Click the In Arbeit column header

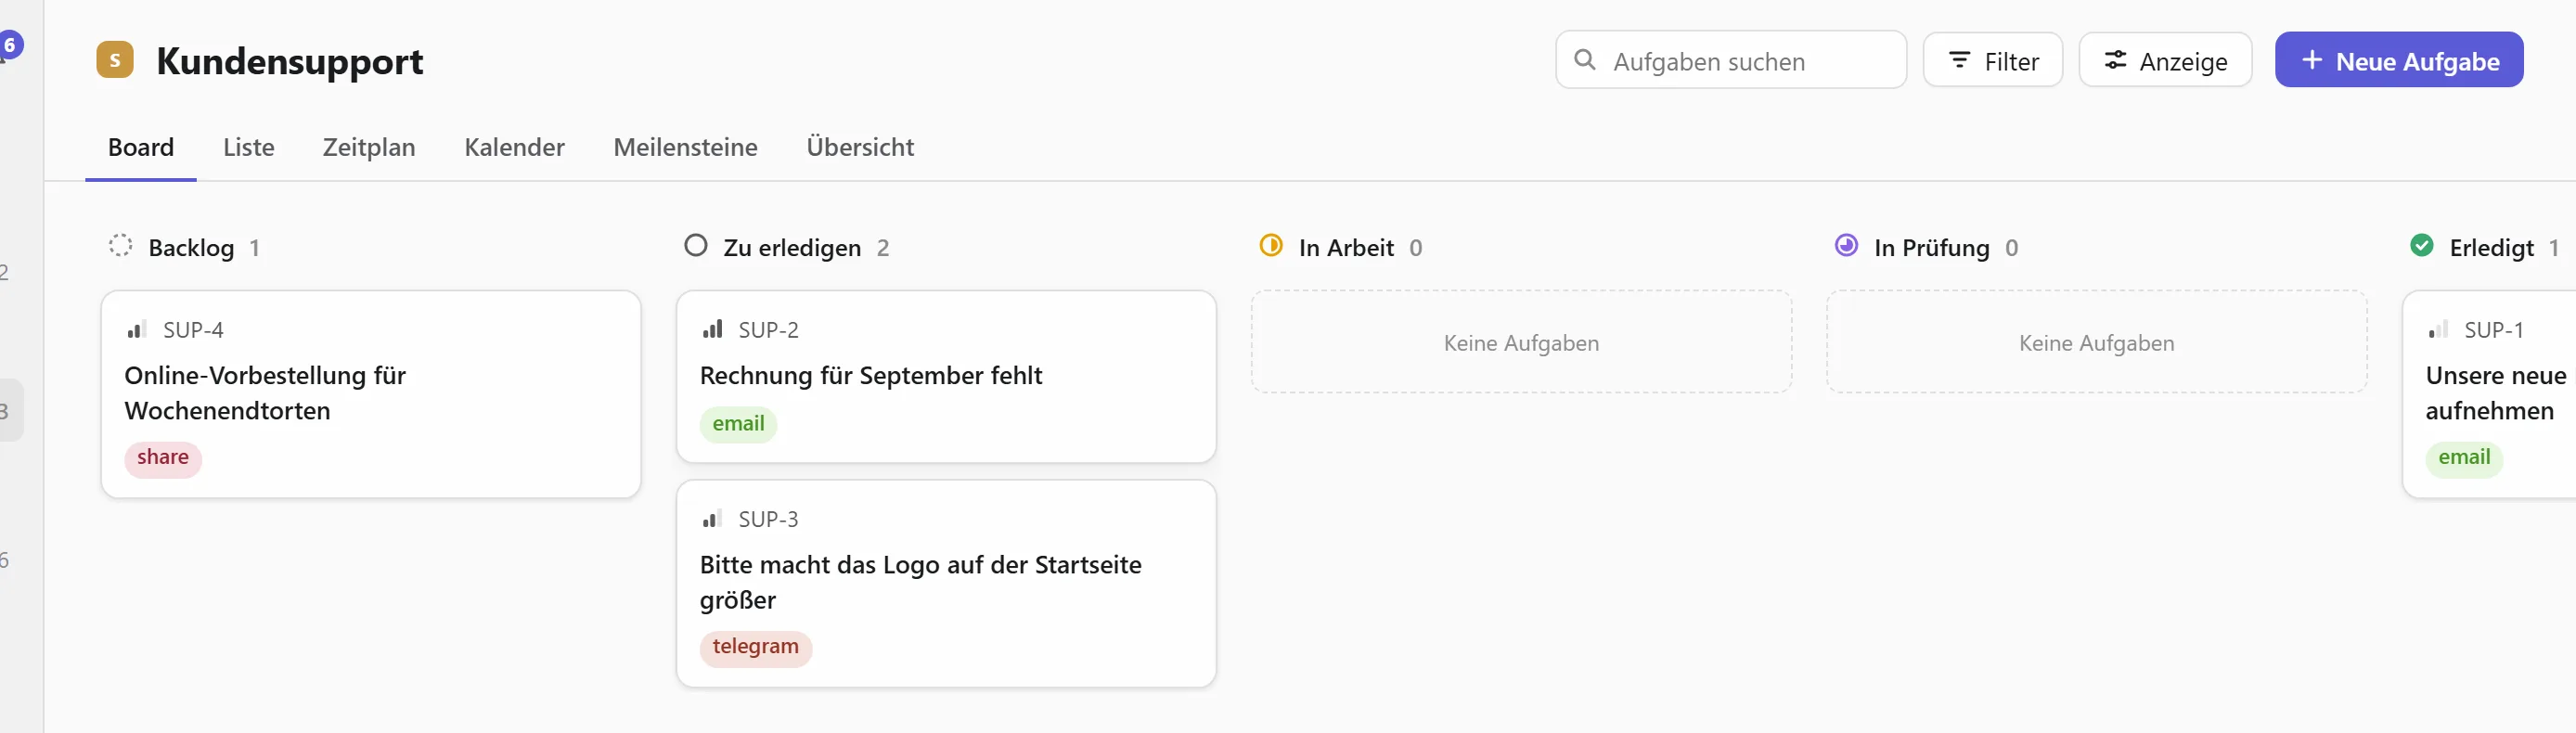point(1346,248)
